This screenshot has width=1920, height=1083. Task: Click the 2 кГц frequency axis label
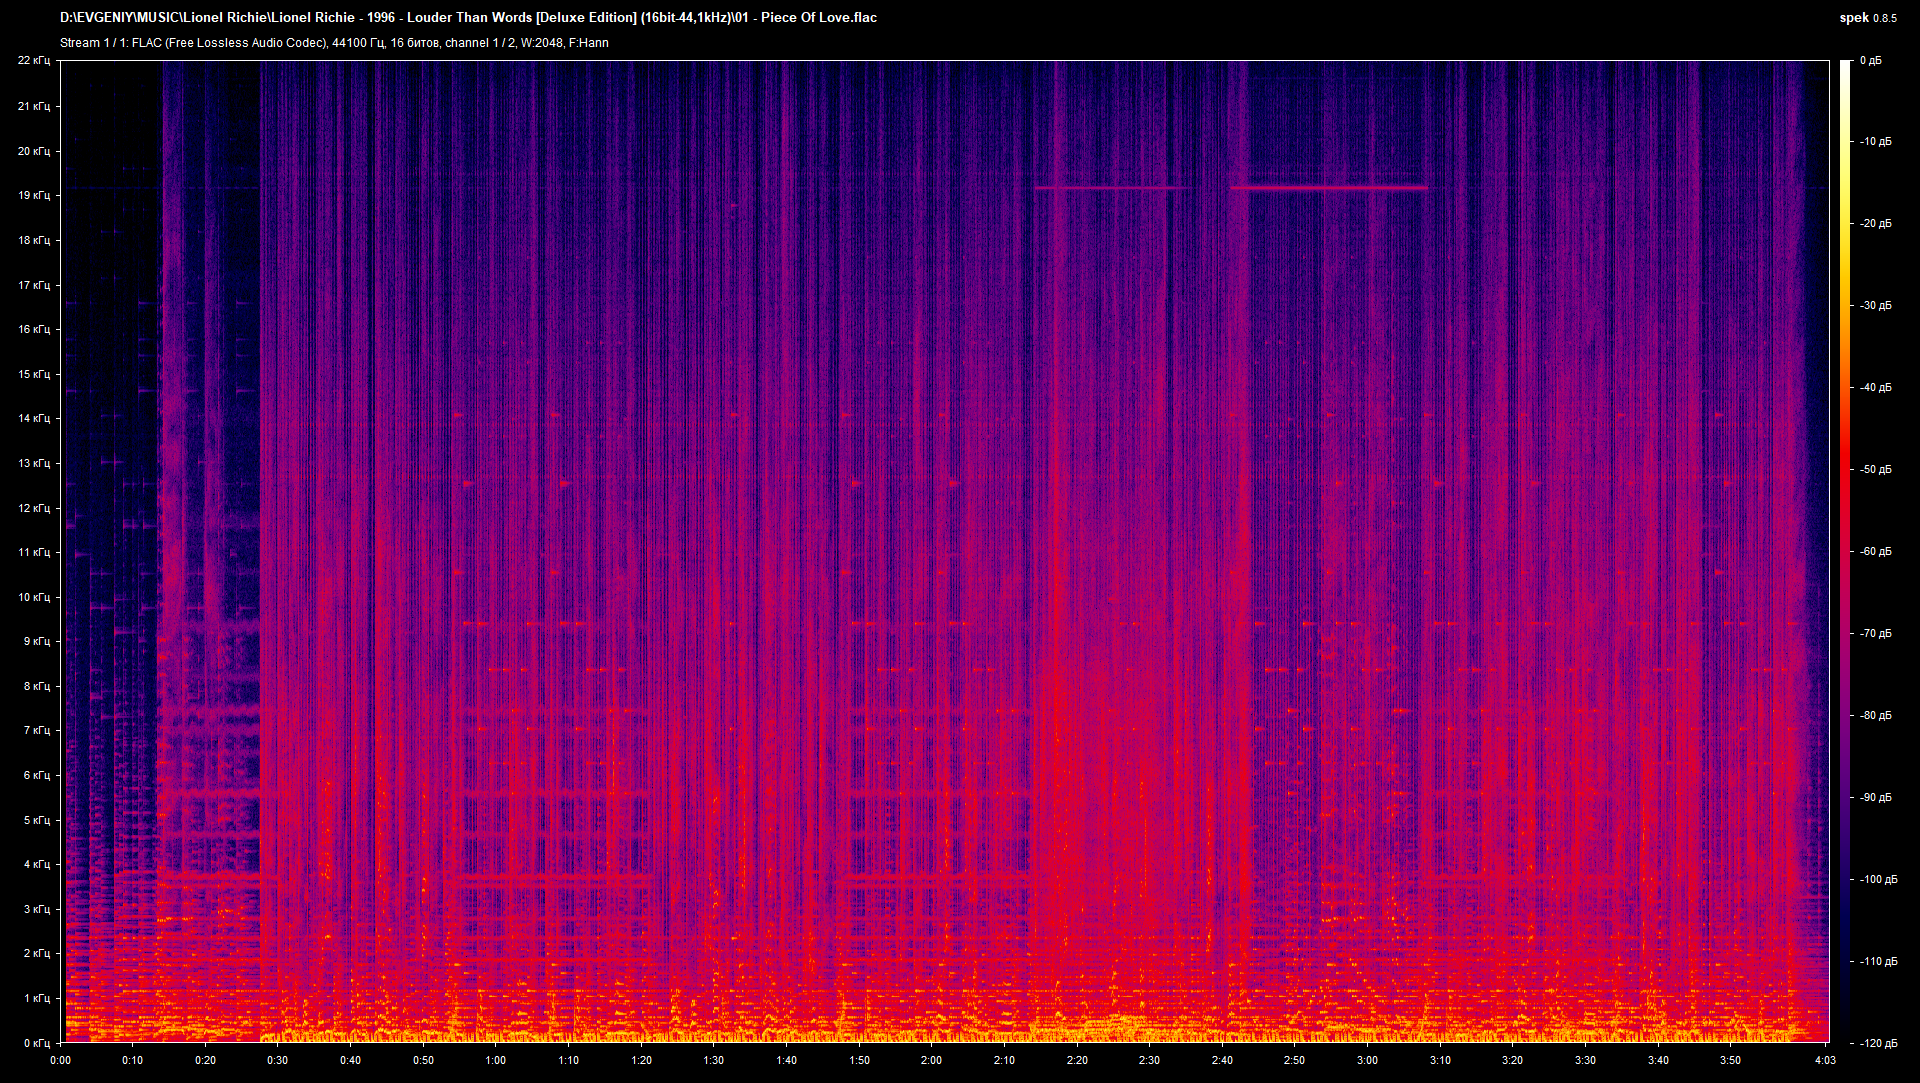click(x=37, y=953)
